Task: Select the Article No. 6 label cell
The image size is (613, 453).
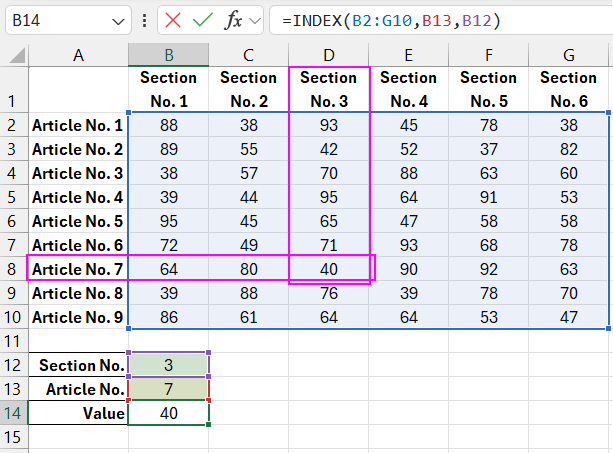Action: (78, 245)
